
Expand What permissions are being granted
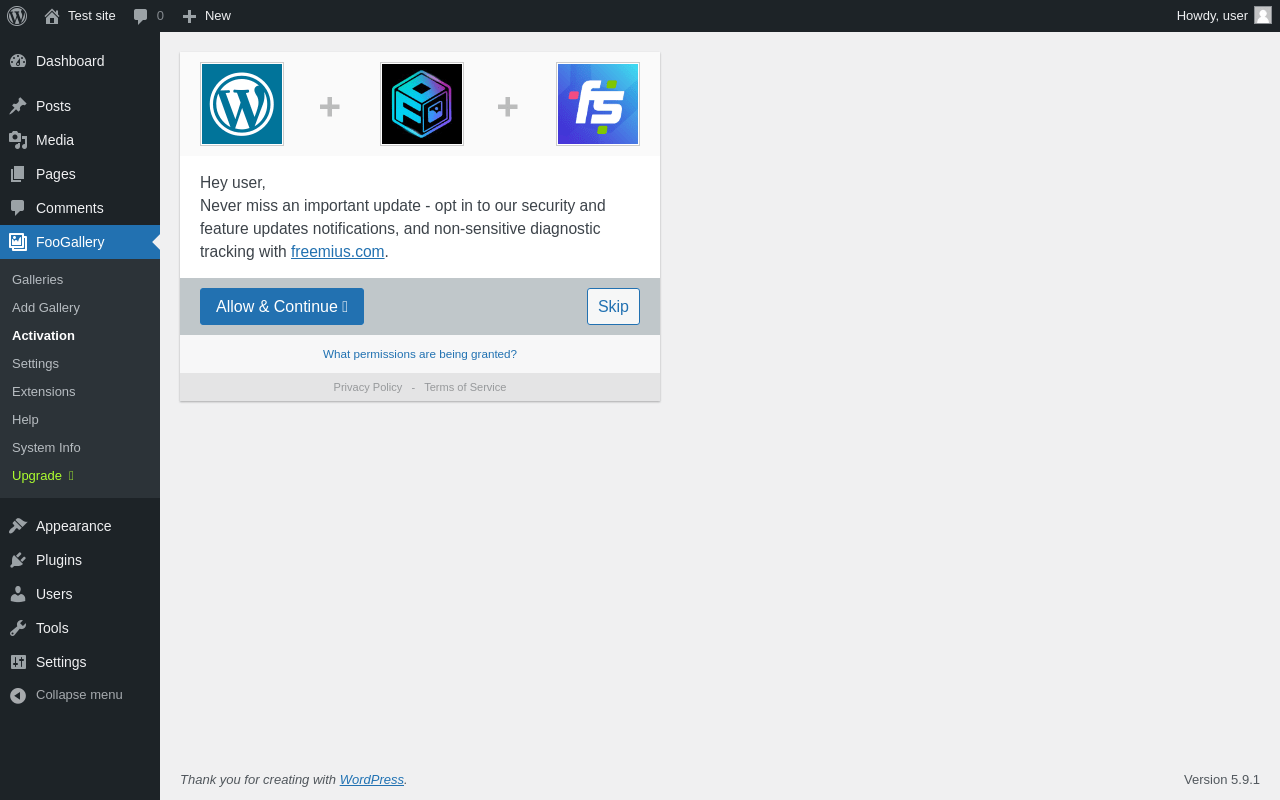click(420, 354)
